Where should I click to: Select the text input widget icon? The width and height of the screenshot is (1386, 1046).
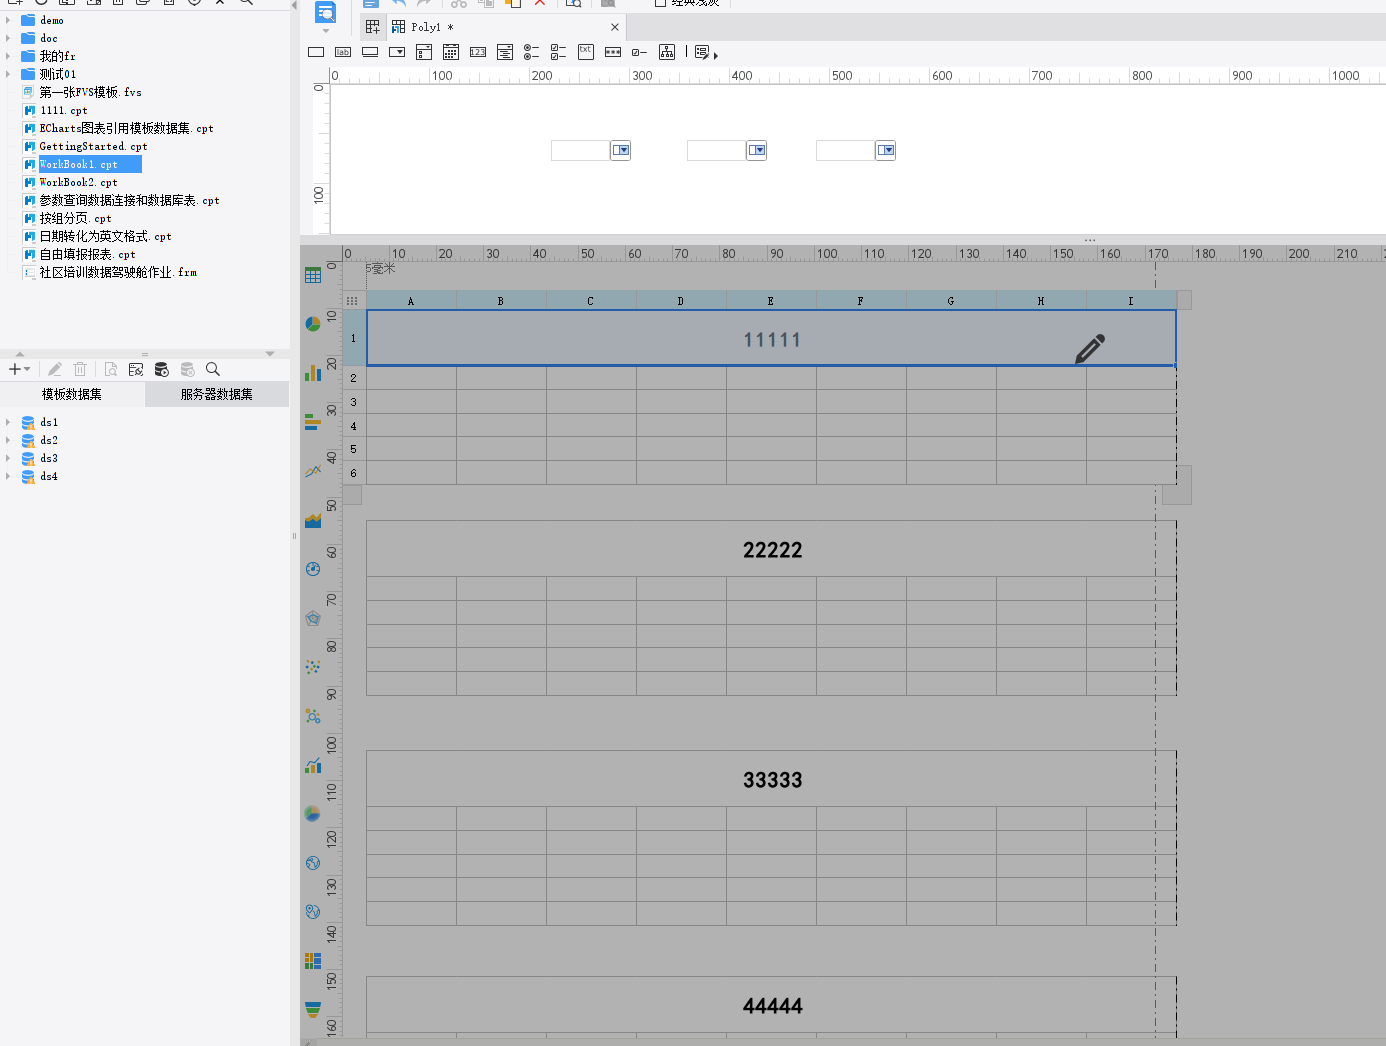pyautogui.click(x=316, y=52)
